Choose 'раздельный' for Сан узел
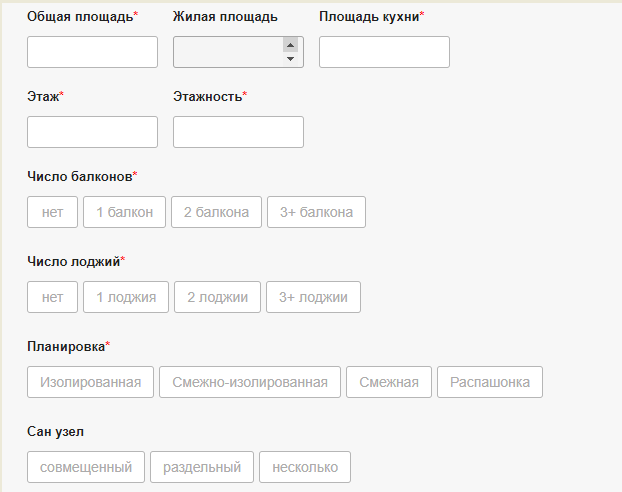This screenshot has height=492, width=622. point(202,467)
